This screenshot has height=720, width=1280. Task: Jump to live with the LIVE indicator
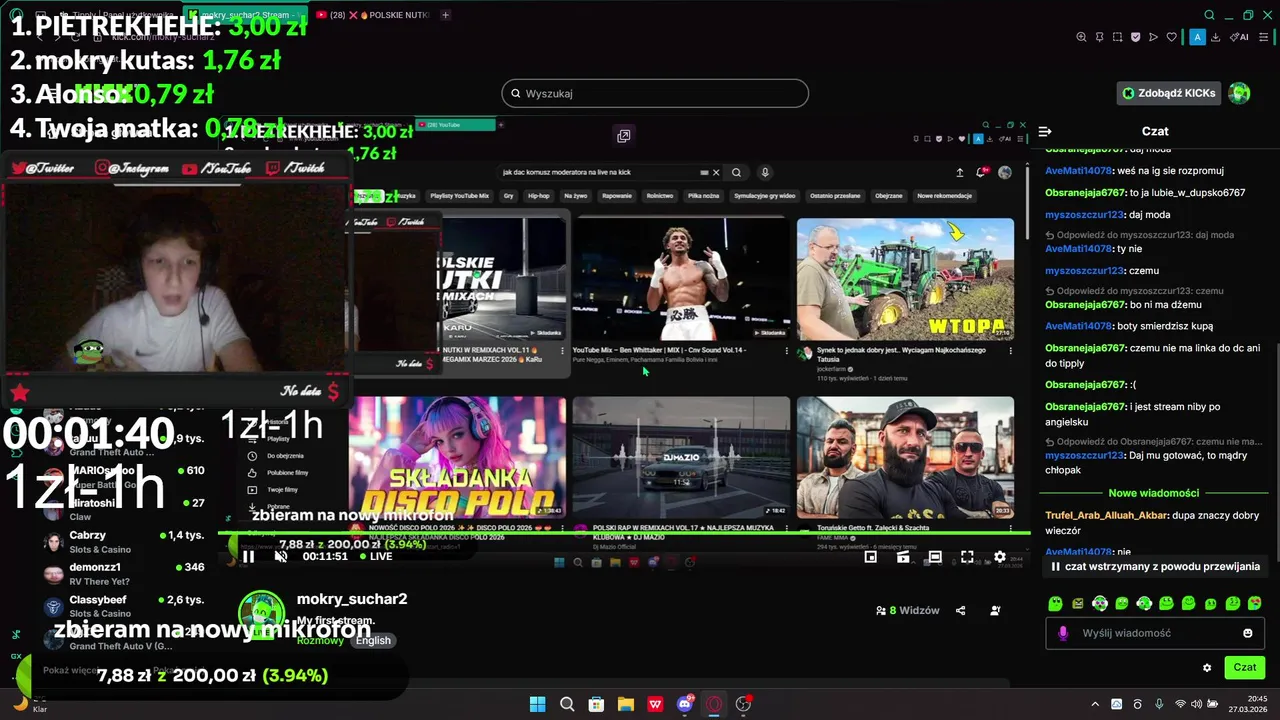coord(376,556)
